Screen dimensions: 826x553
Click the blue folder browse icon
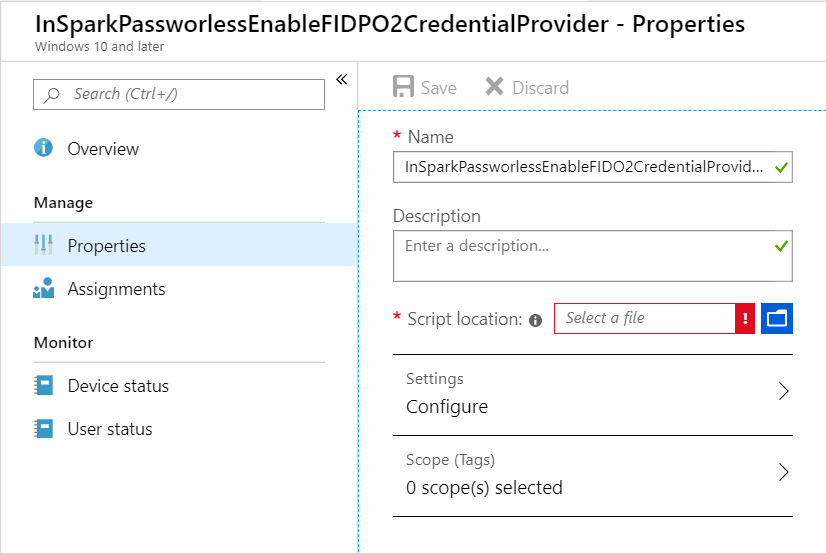point(776,318)
